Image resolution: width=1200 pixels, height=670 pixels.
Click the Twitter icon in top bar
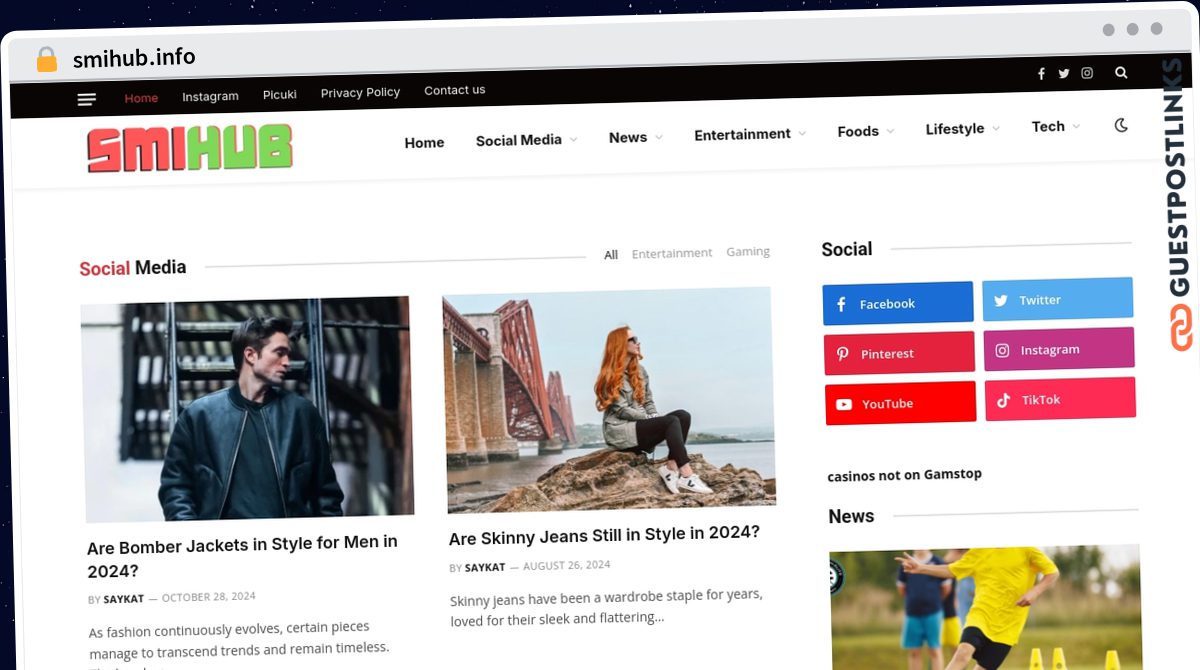point(1064,74)
